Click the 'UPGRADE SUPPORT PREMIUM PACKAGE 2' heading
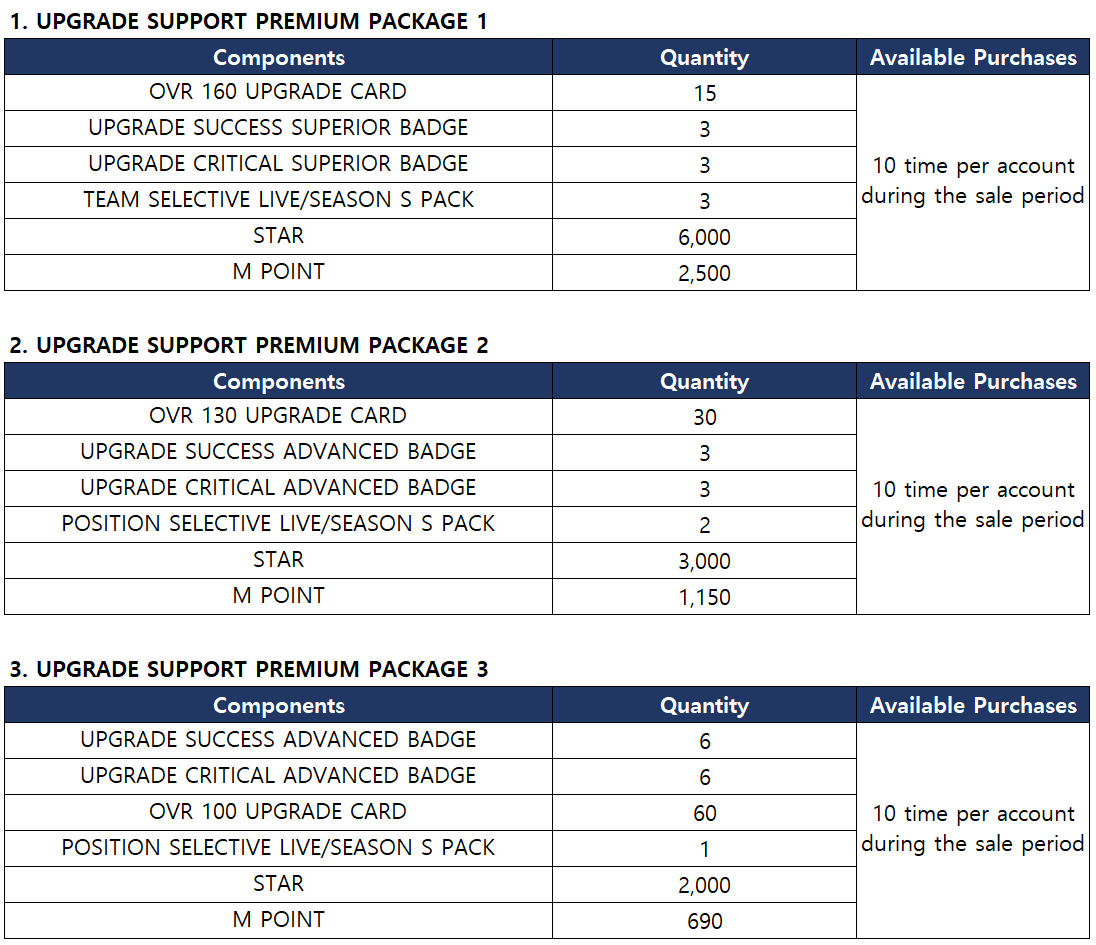Image resolution: width=1096 pixels, height=945 pixels. pyautogui.click(x=248, y=345)
